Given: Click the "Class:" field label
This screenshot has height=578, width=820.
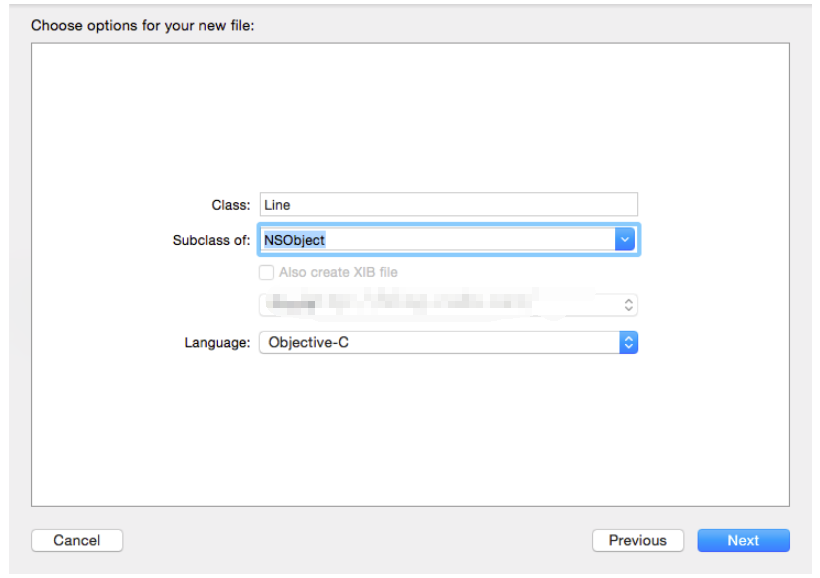Looking at the screenshot, I should tap(231, 205).
